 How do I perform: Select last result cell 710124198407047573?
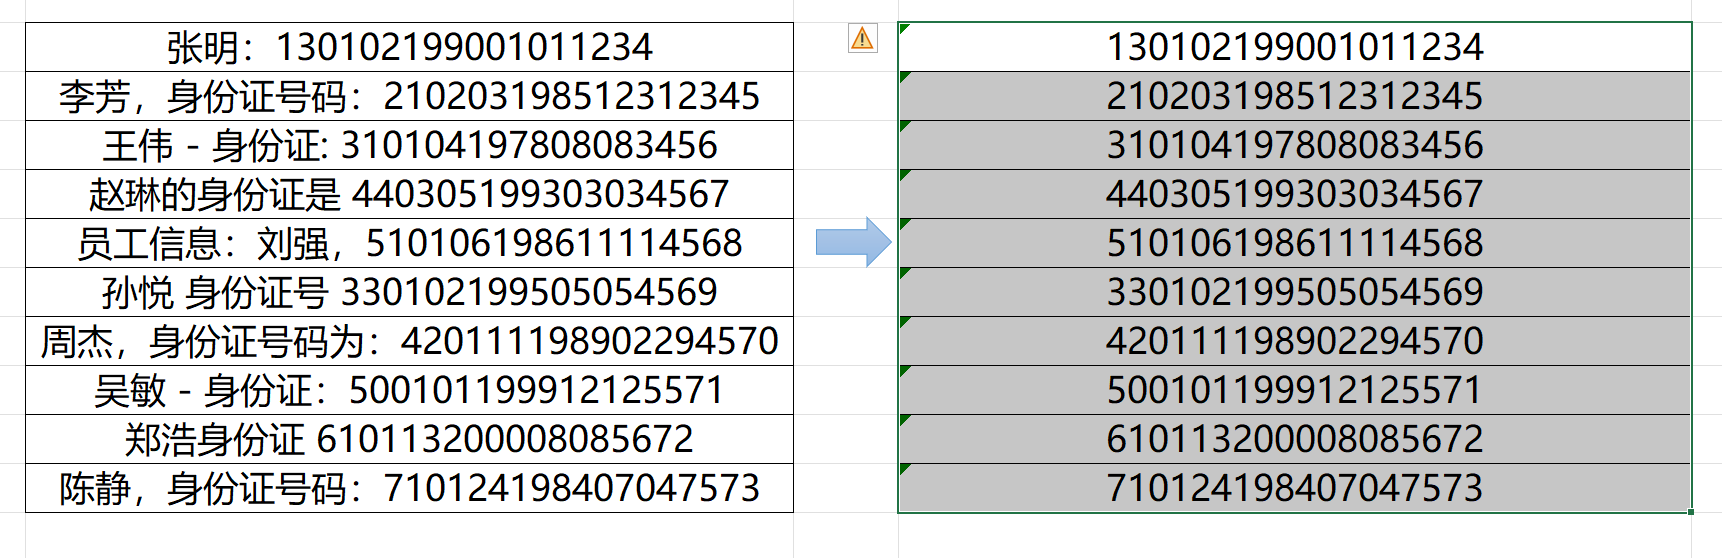(x=1294, y=488)
